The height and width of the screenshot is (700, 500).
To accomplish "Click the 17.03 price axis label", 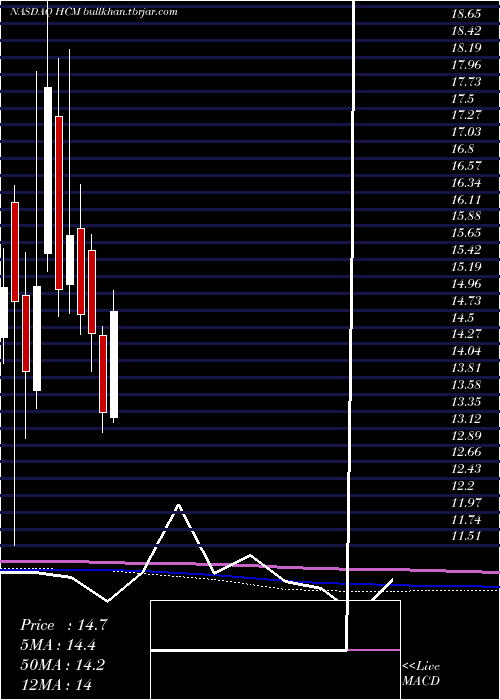I will coord(466,132).
